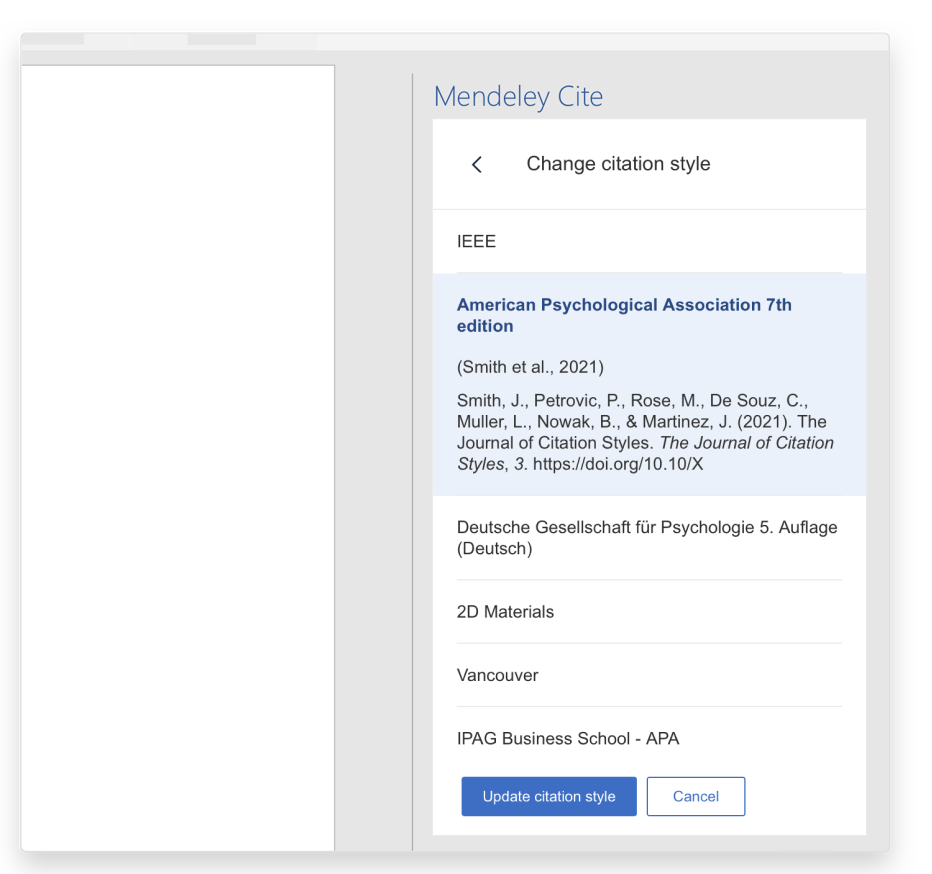The width and height of the screenshot is (932, 874).
Task: Click the Mendeley Cite panel title
Action: (x=518, y=97)
